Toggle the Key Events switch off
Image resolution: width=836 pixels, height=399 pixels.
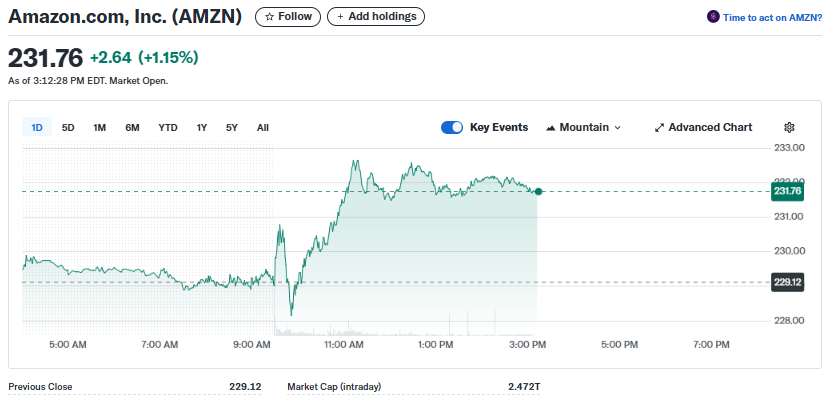pyautogui.click(x=452, y=127)
